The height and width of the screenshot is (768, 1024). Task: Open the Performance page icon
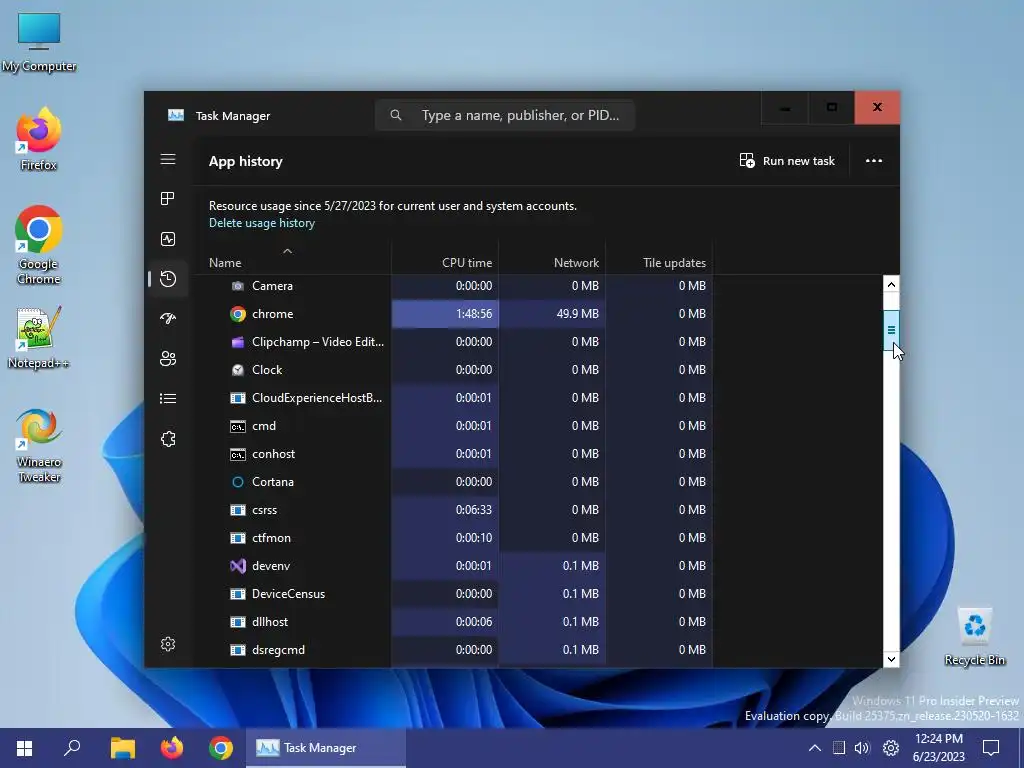pyautogui.click(x=168, y=239)
